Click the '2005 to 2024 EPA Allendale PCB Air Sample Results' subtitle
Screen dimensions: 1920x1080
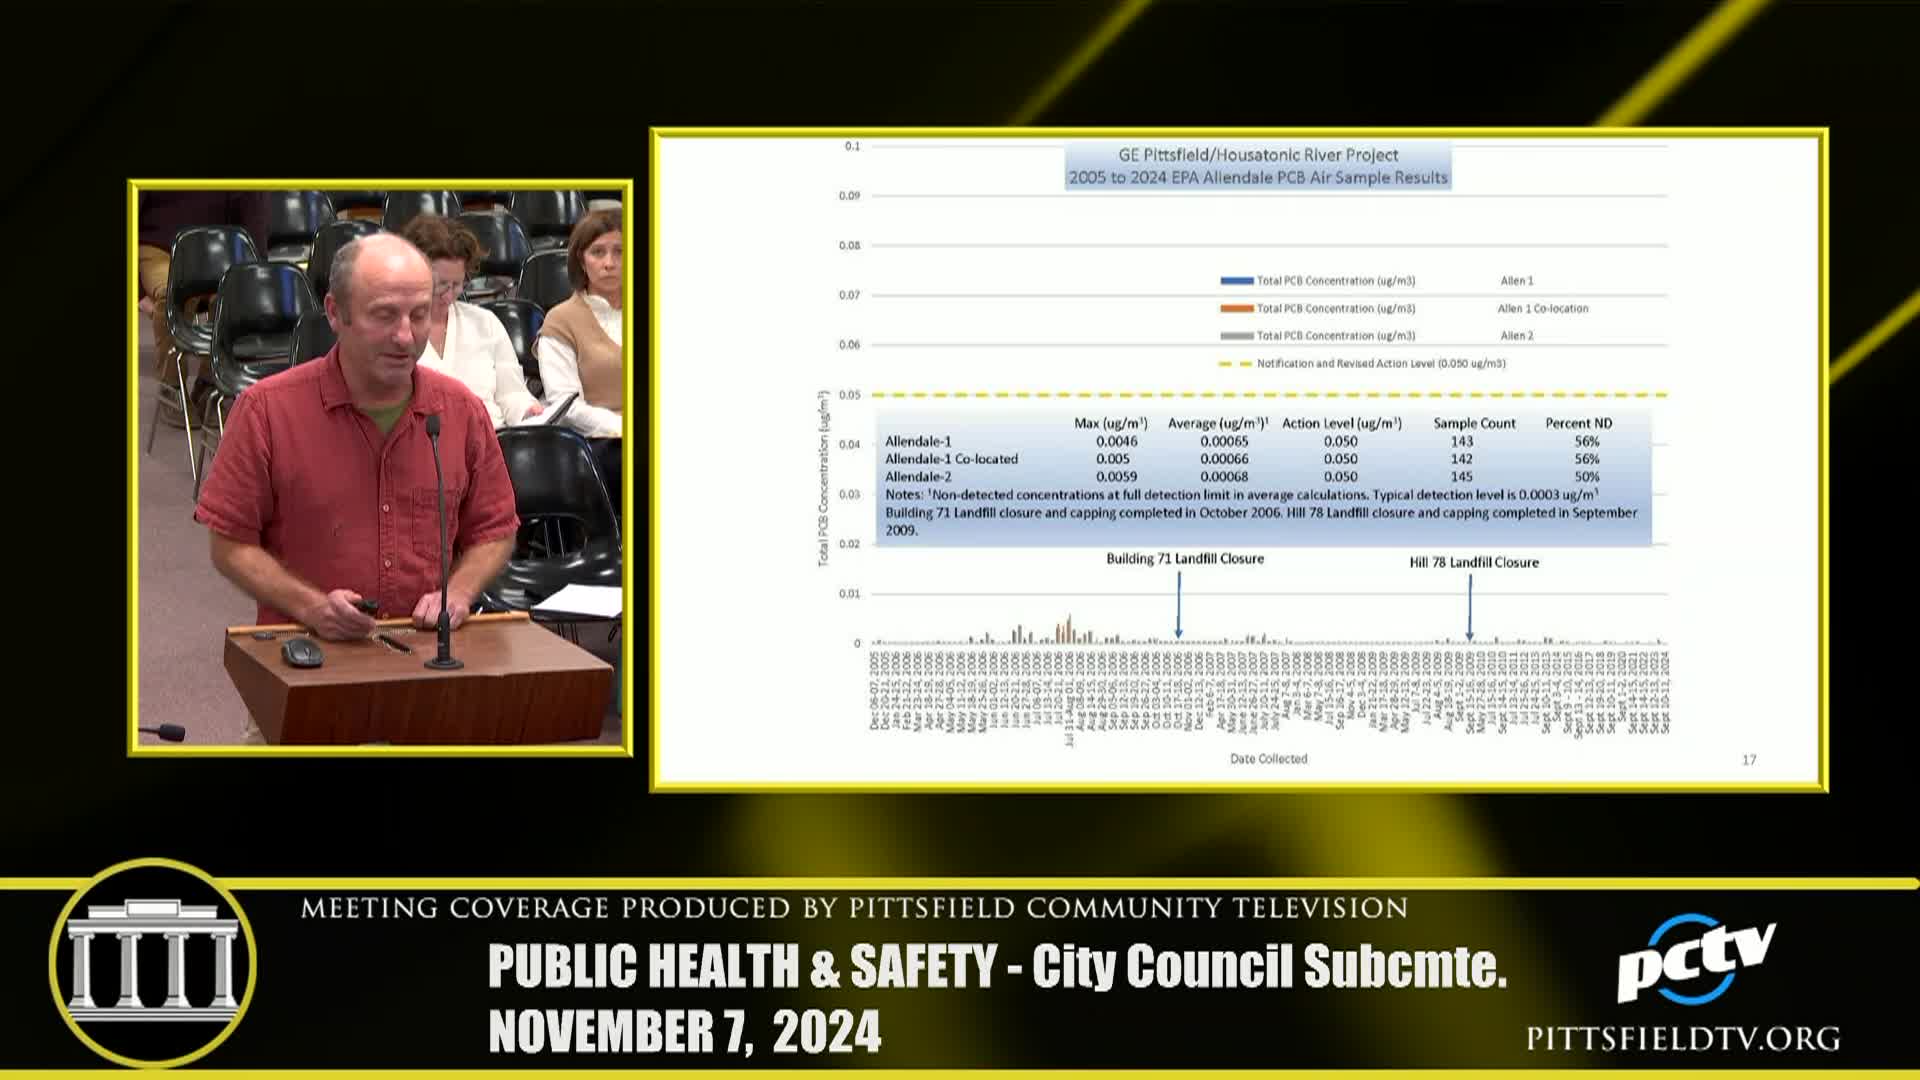[x=1258, y=178]
